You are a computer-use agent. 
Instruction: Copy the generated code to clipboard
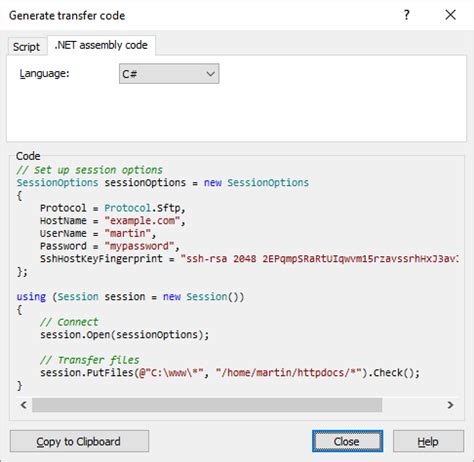point(79,441)
